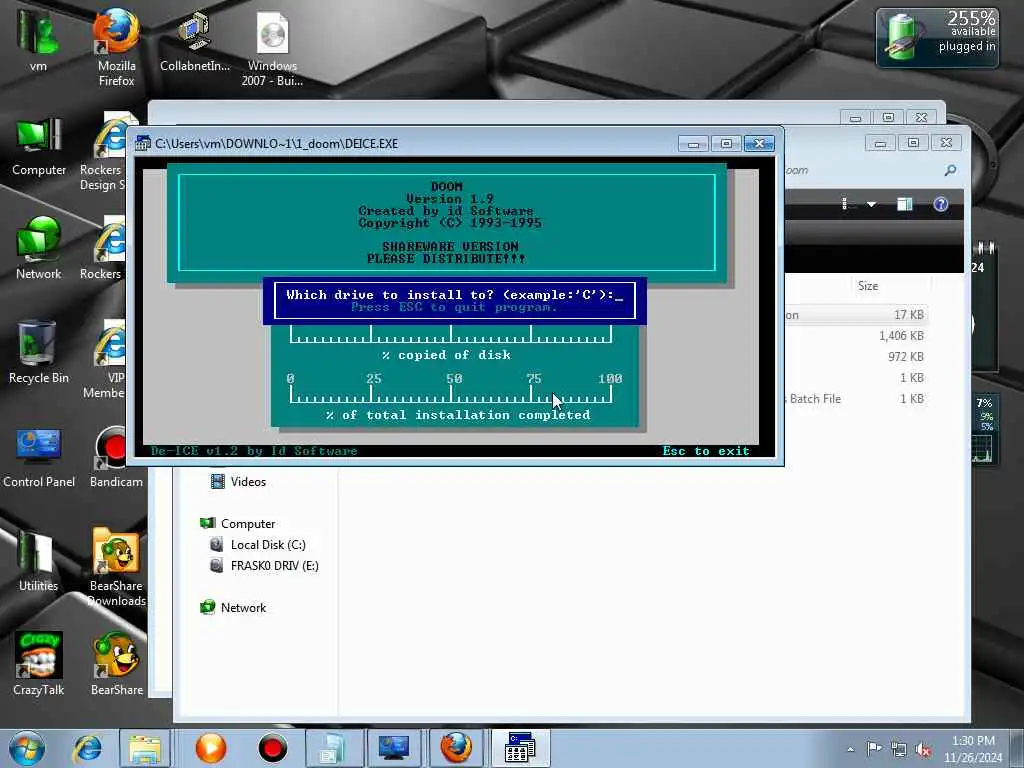Open the CollabnetIn... desktop shortcut
This screenshot has width=1024, height=768.
[195, 40]
